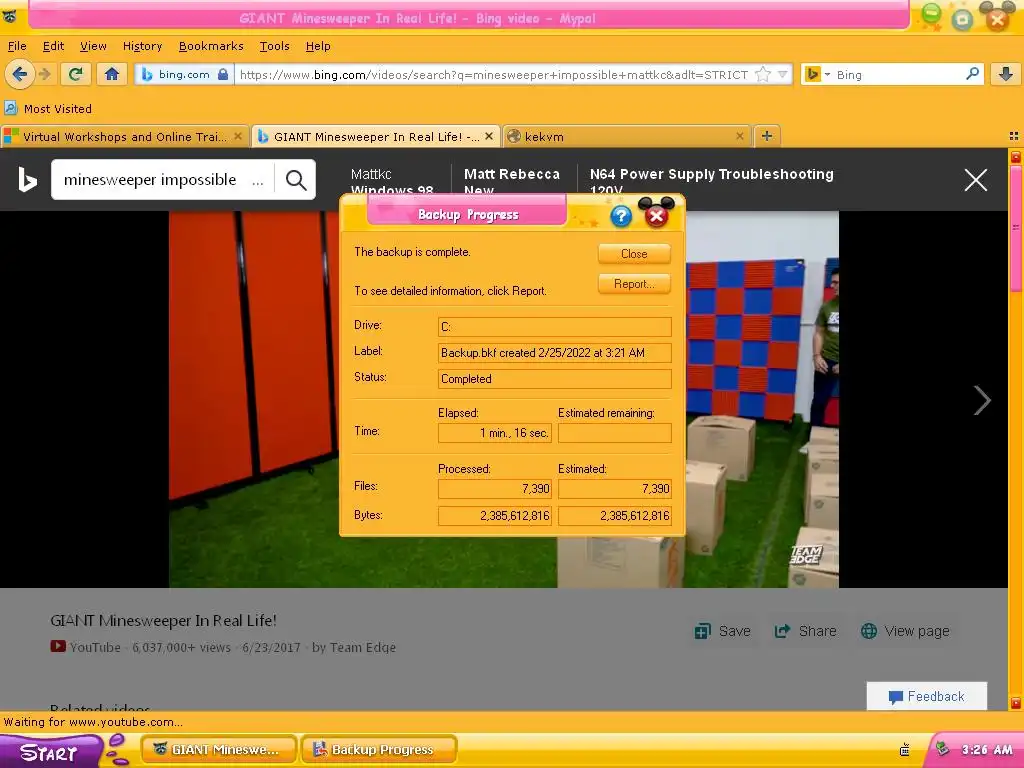Open help in Backup Progress dialog
Screen dimensions: 1024x768
coord(621,216)
